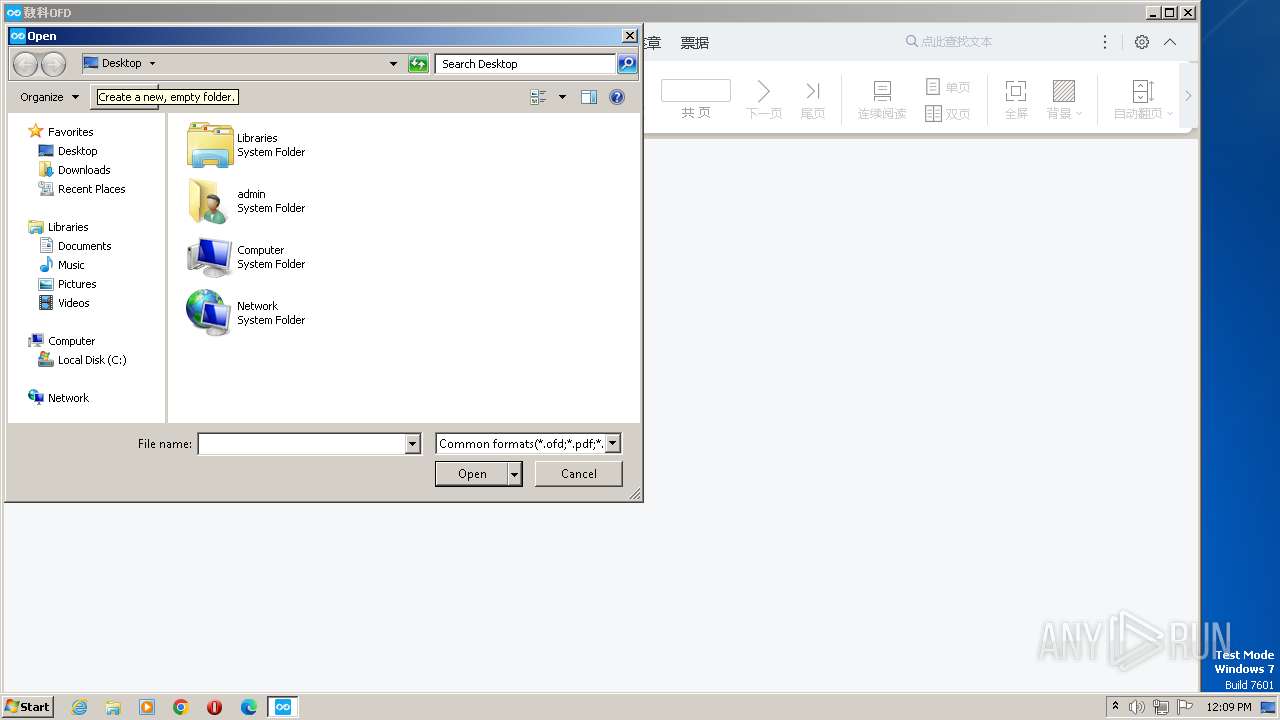Screen dimensions: 1280x720
Task: Select Downloads in navigation pane
Action: tap(84, 170)
